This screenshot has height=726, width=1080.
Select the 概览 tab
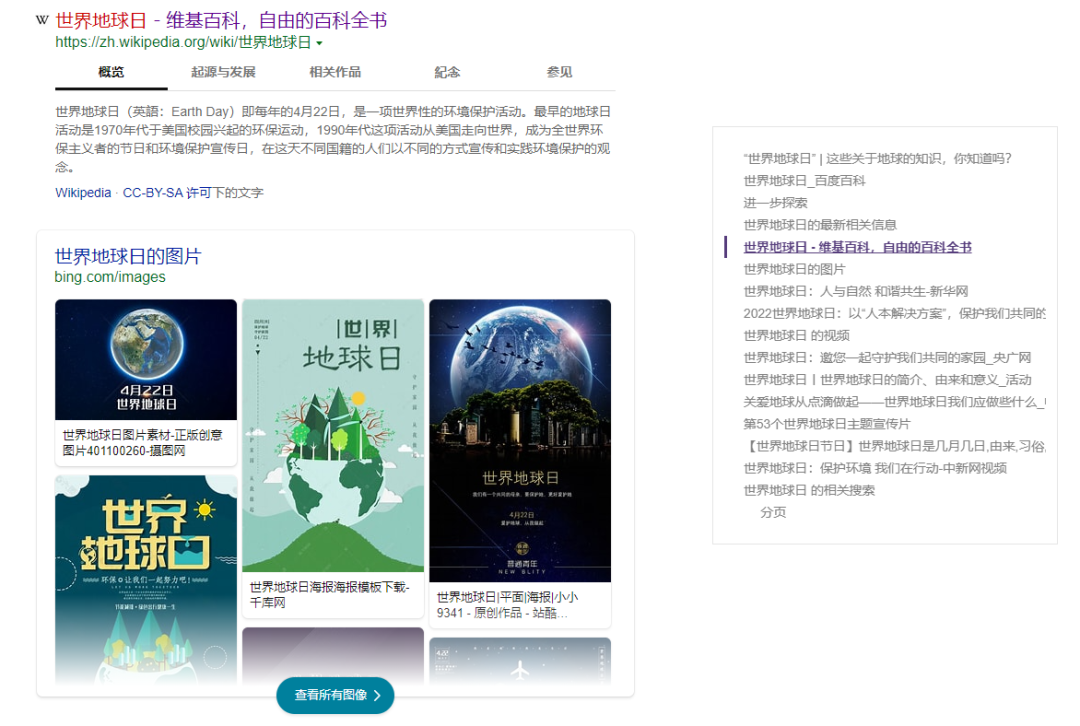pyautogui.click(x=111, y=72)
